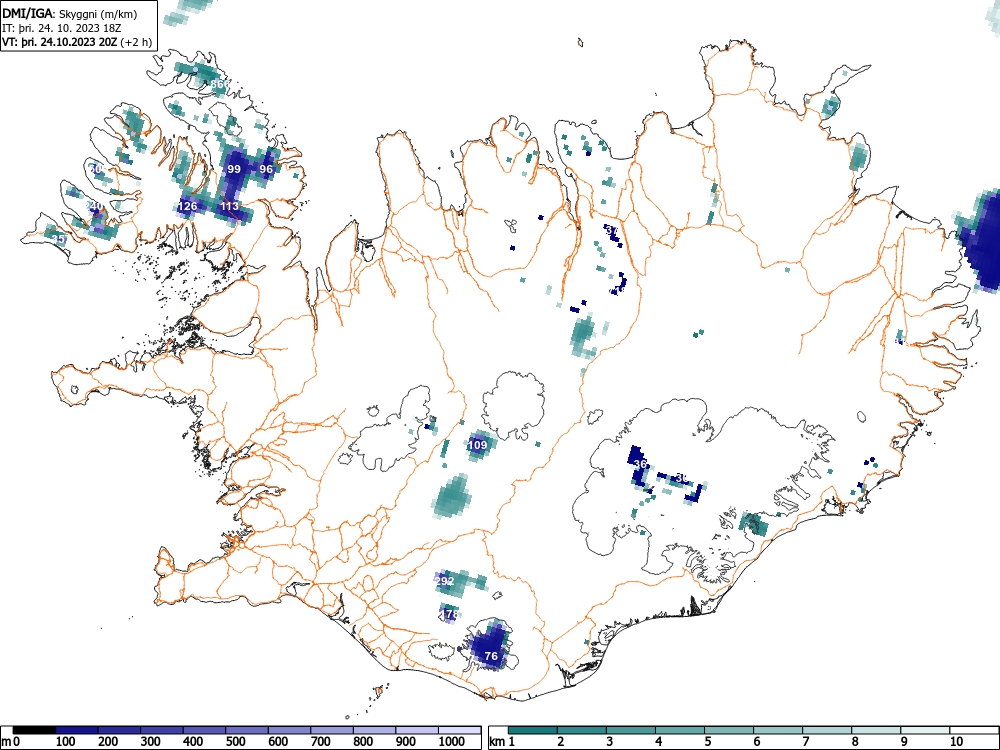Click the 'IT: þri. 24. 10. 2023 18Z' line

pyautogui.click(x=61, y=29)
